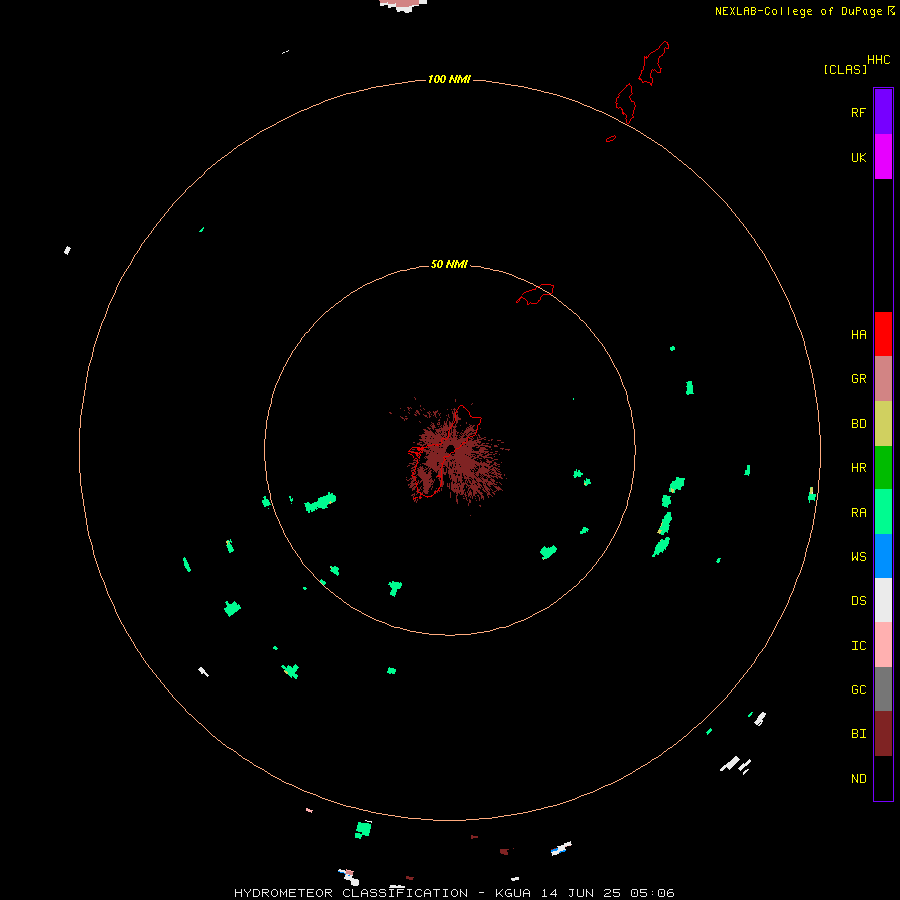Click the GC gray color swatch

tap(883, 689)
